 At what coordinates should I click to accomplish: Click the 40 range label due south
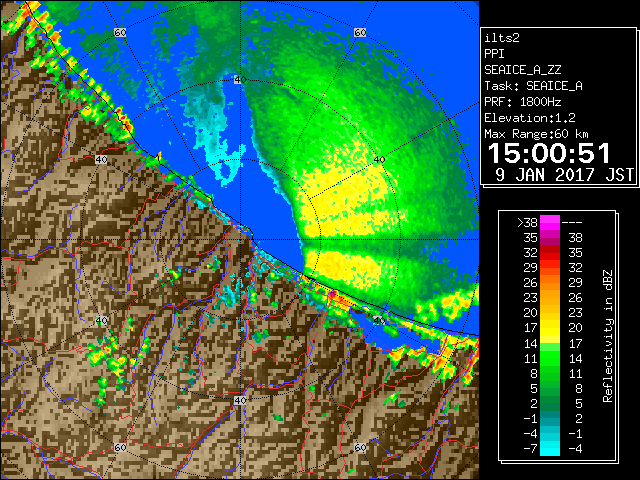point(240,400)
